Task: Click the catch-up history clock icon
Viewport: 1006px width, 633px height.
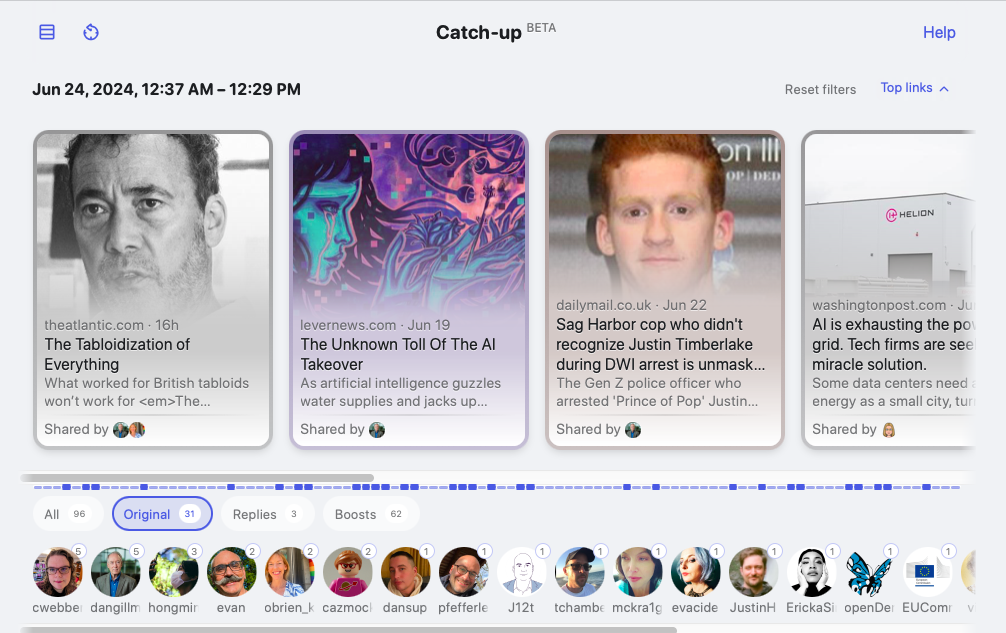Action: pos(91,32)
